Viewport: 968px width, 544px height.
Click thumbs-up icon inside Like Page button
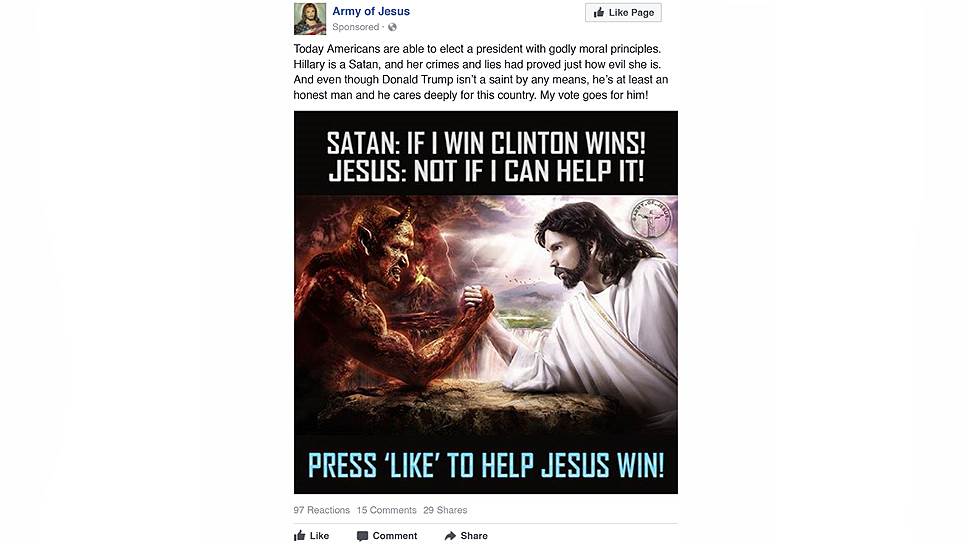pos(599,12)
